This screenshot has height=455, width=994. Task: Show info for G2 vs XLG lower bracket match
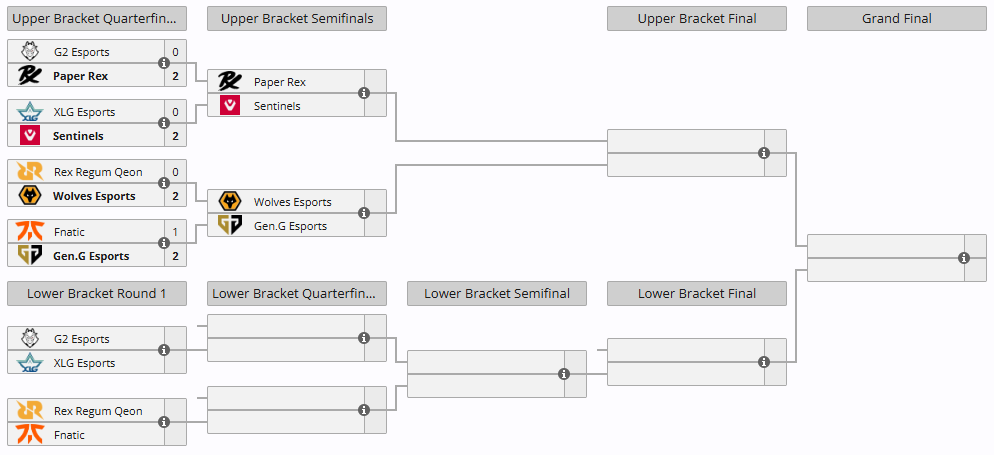coord(164,350)
